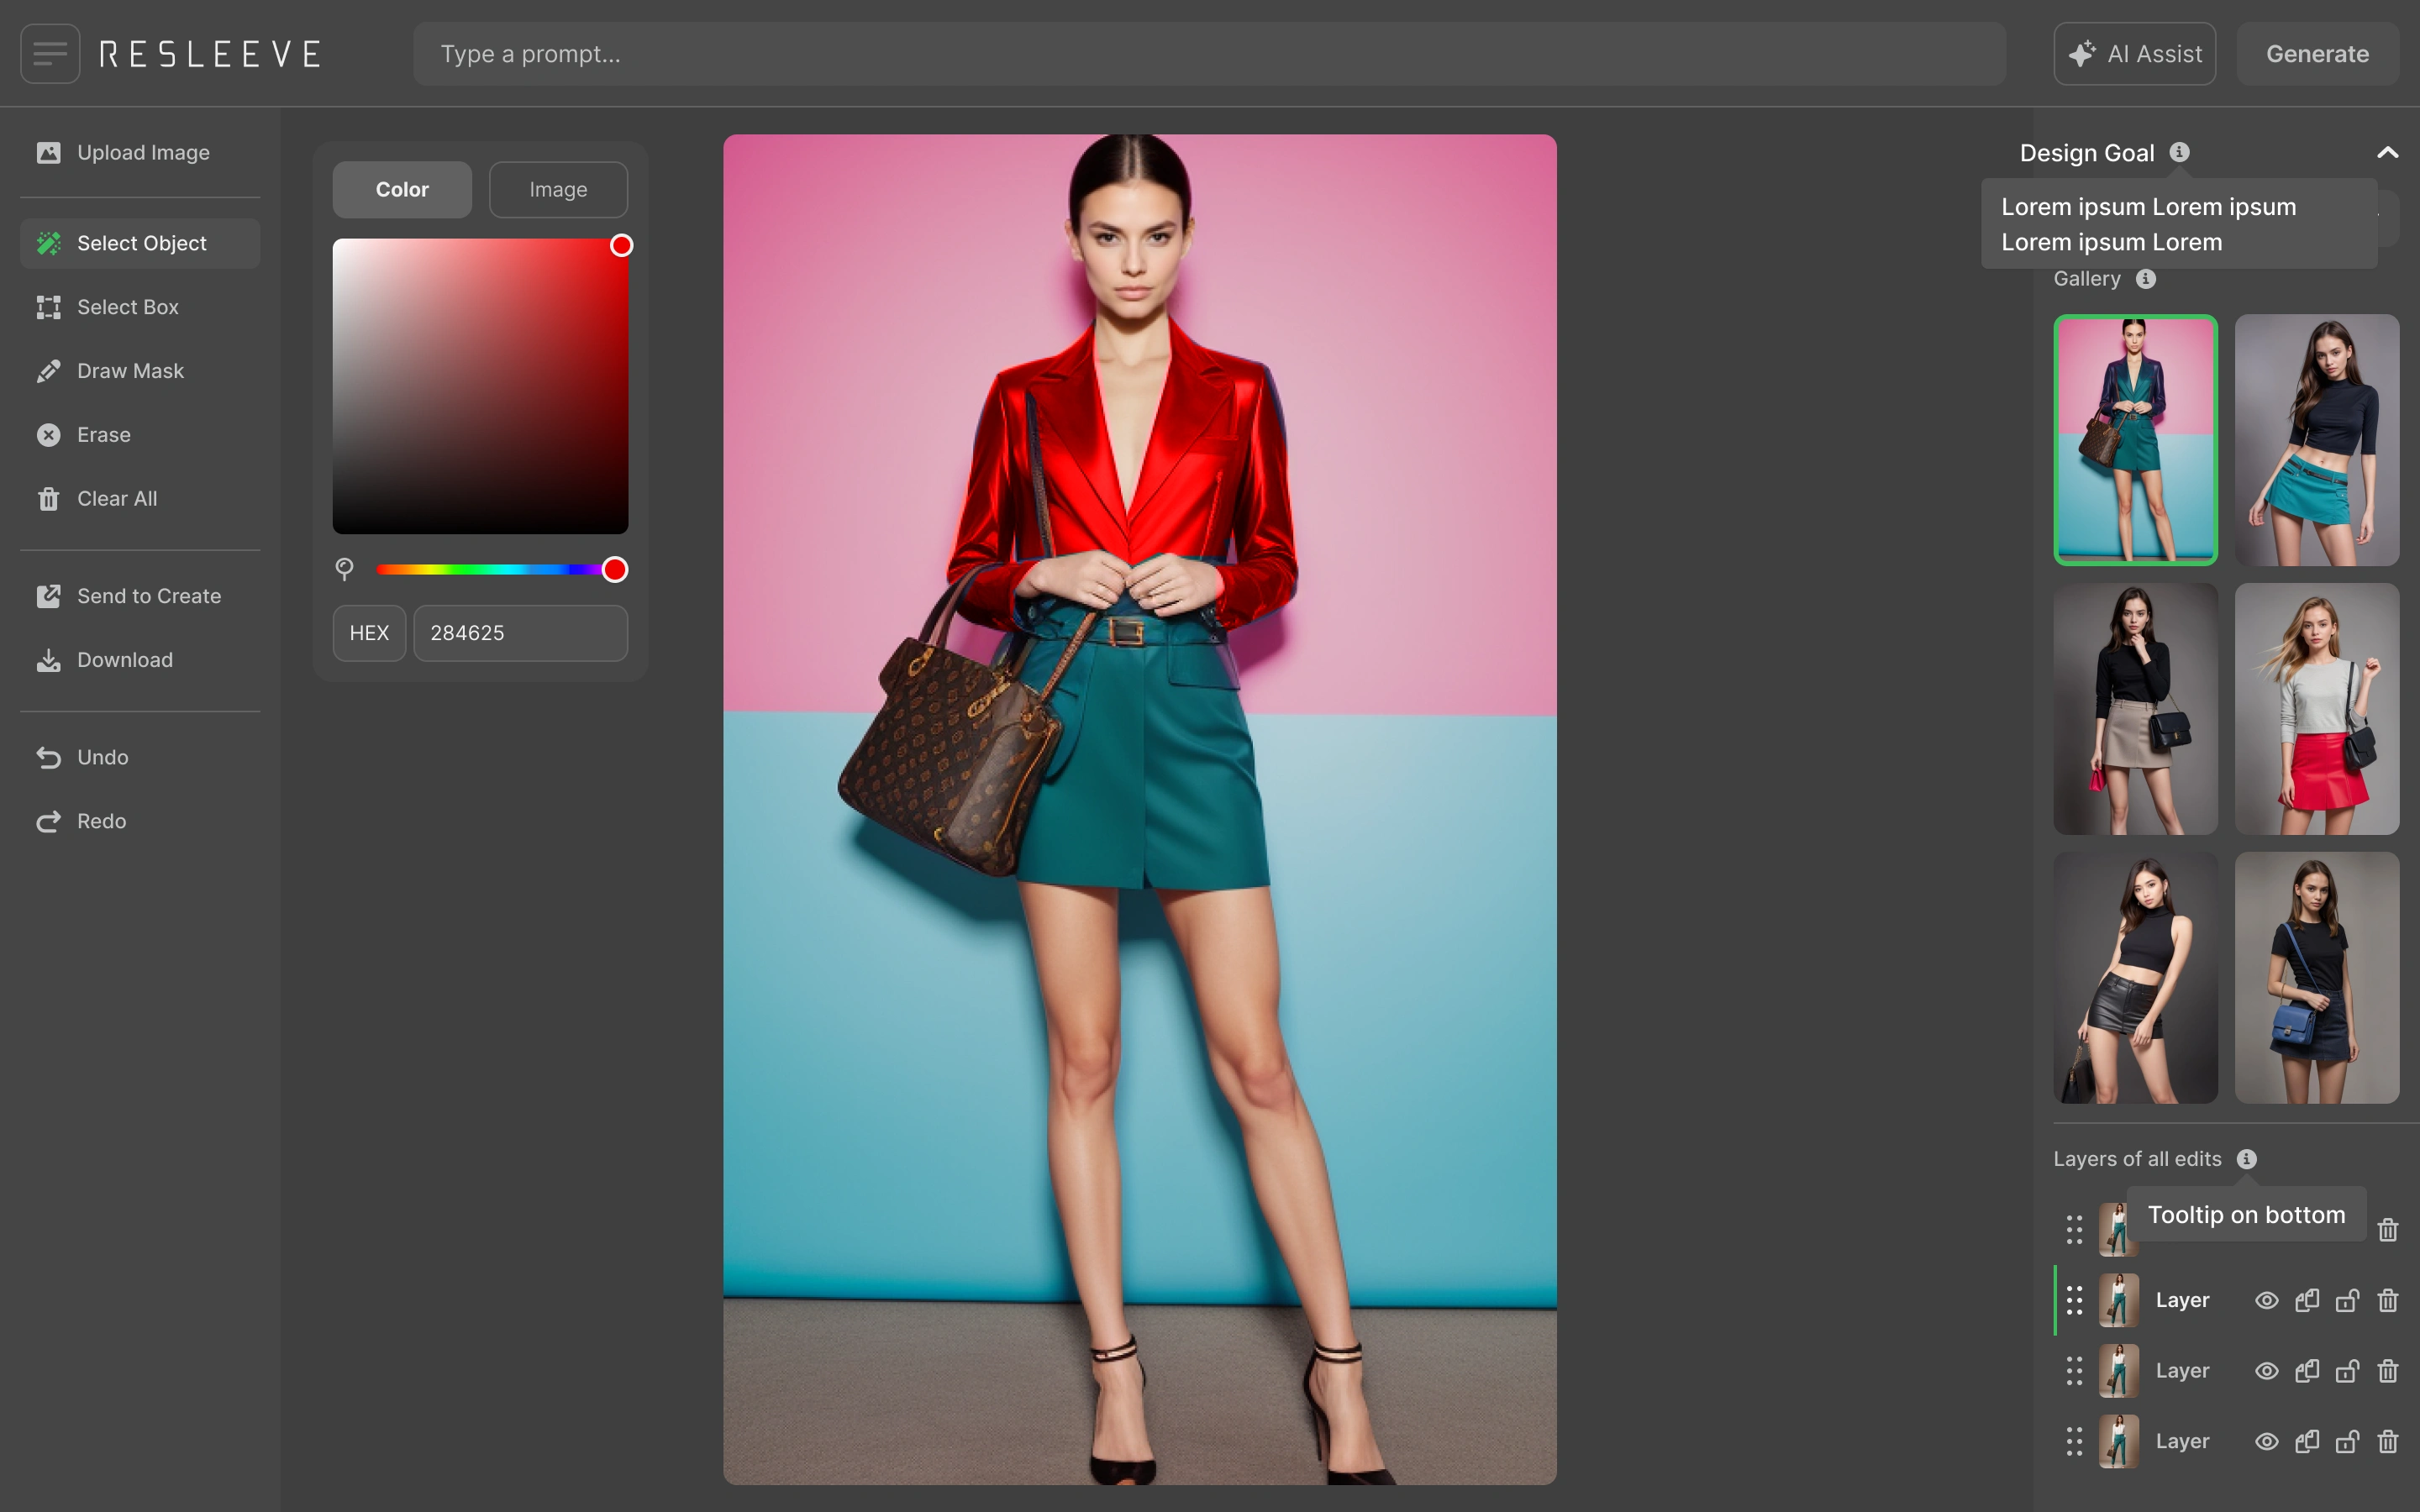Activate the eyedropper next to the hue slider
Image resolution: width=2420 pixels, height=1512 pixels.
coord(344,569)
